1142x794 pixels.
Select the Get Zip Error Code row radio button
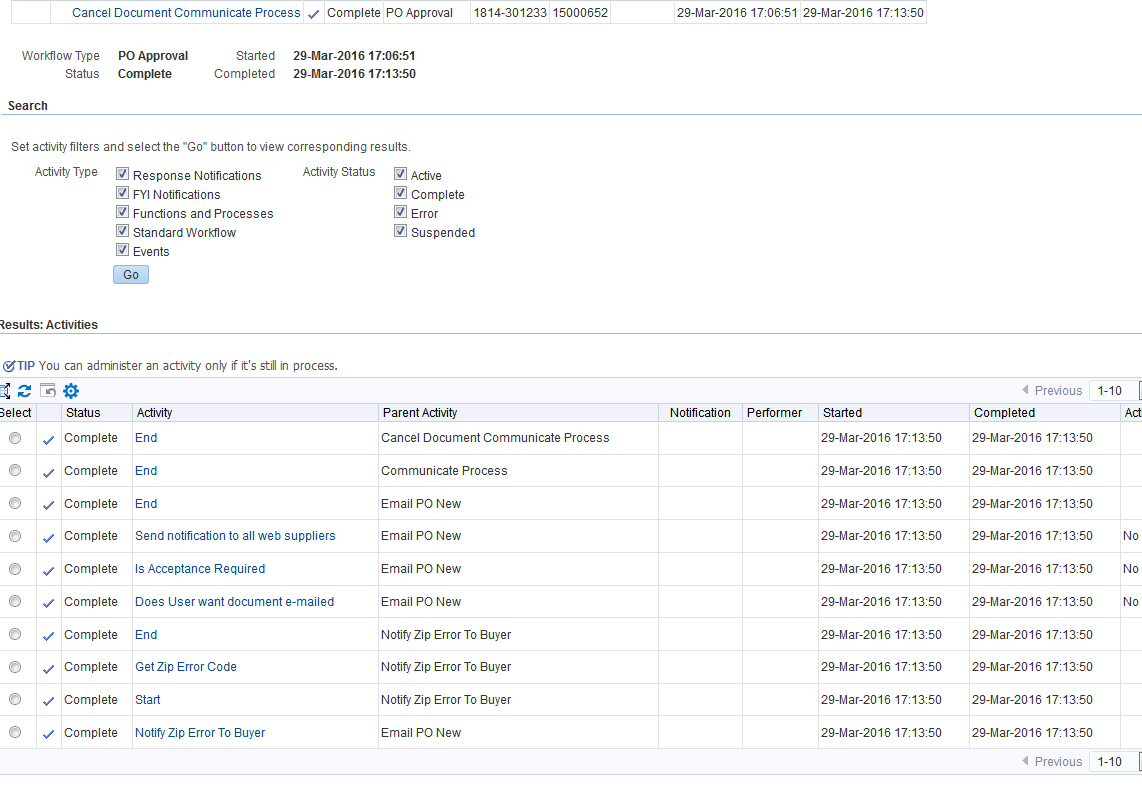[x=15, y=667]
